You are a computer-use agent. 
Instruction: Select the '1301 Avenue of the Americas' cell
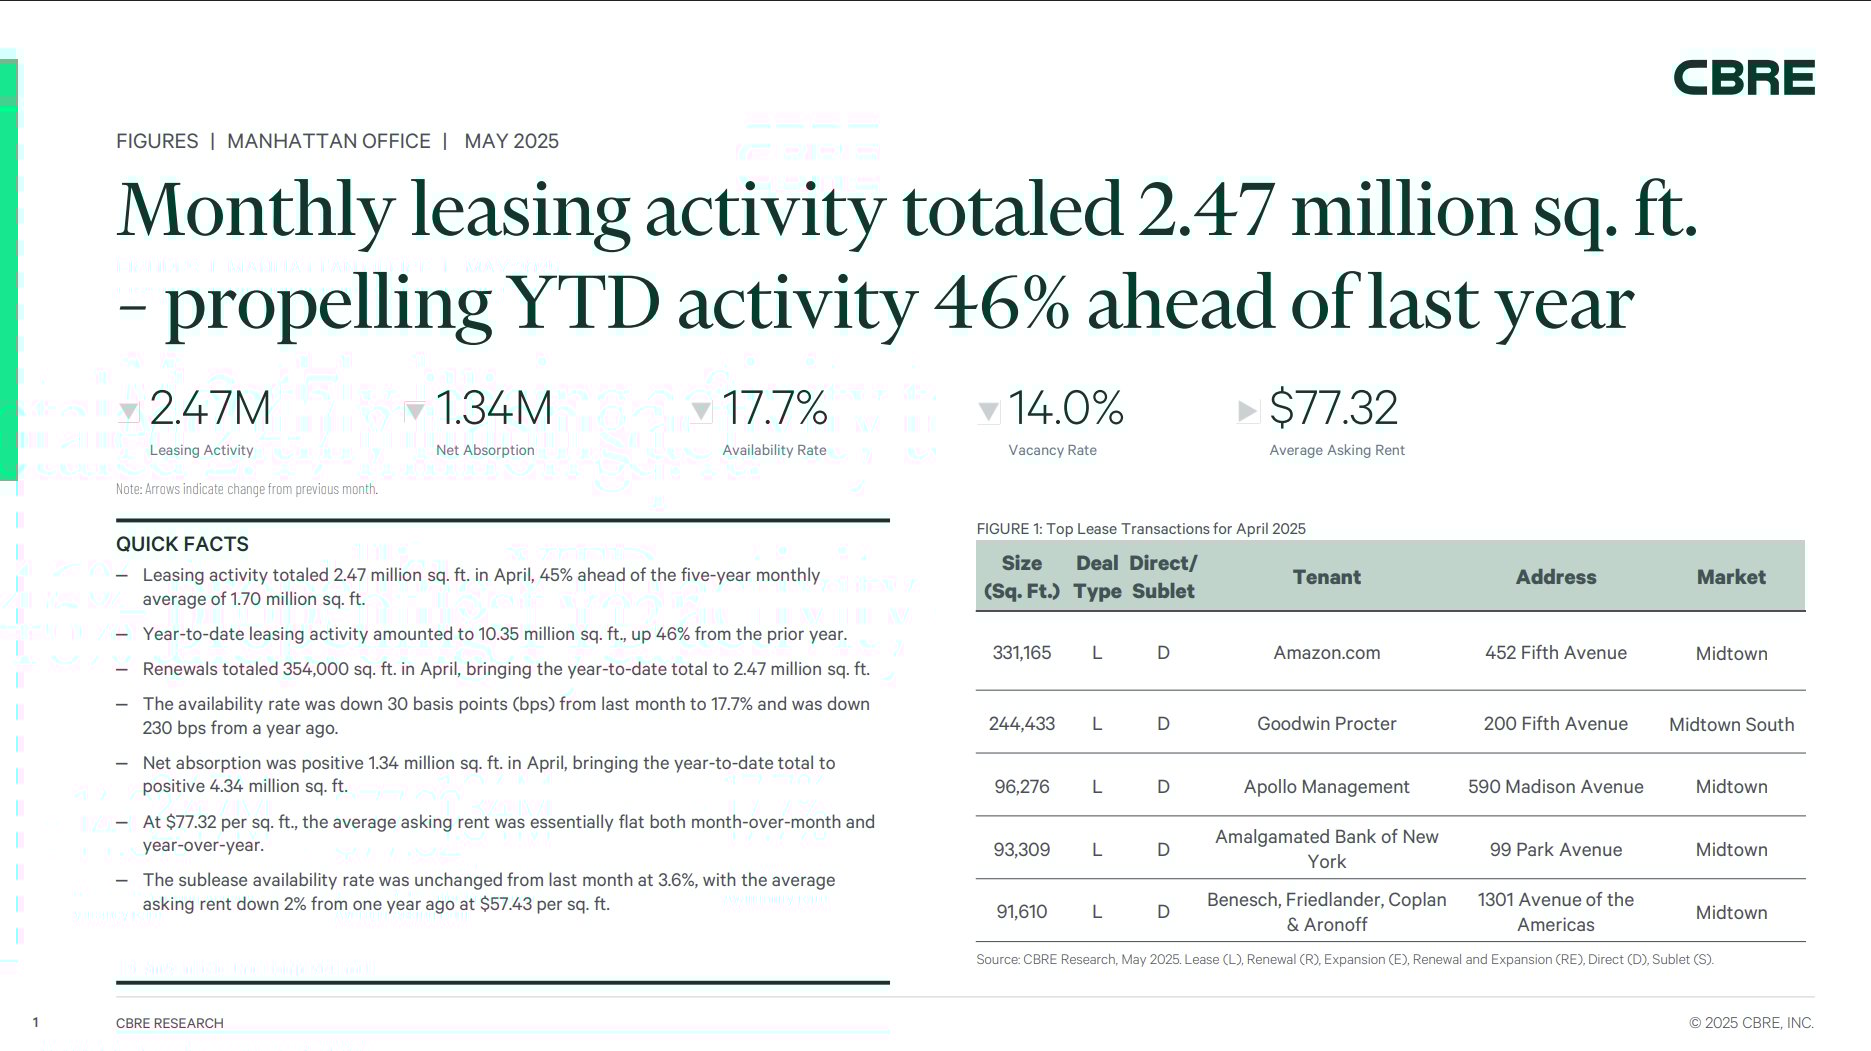click(x=1556, y=912)
